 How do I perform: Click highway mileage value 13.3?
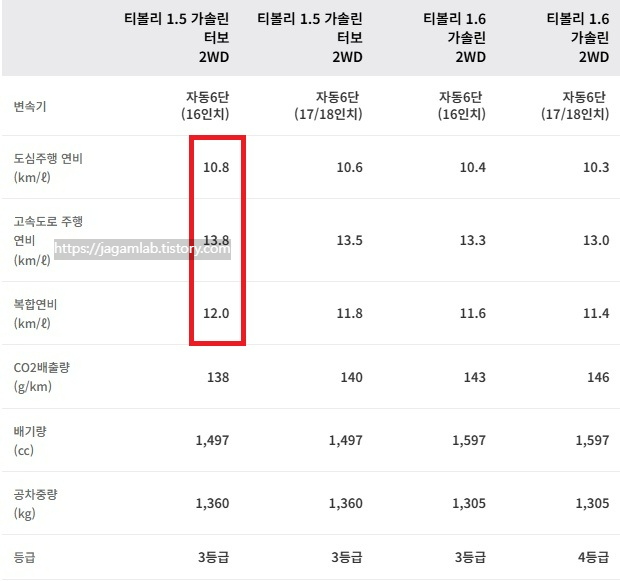pyautogui.click(x=473, y=240)
